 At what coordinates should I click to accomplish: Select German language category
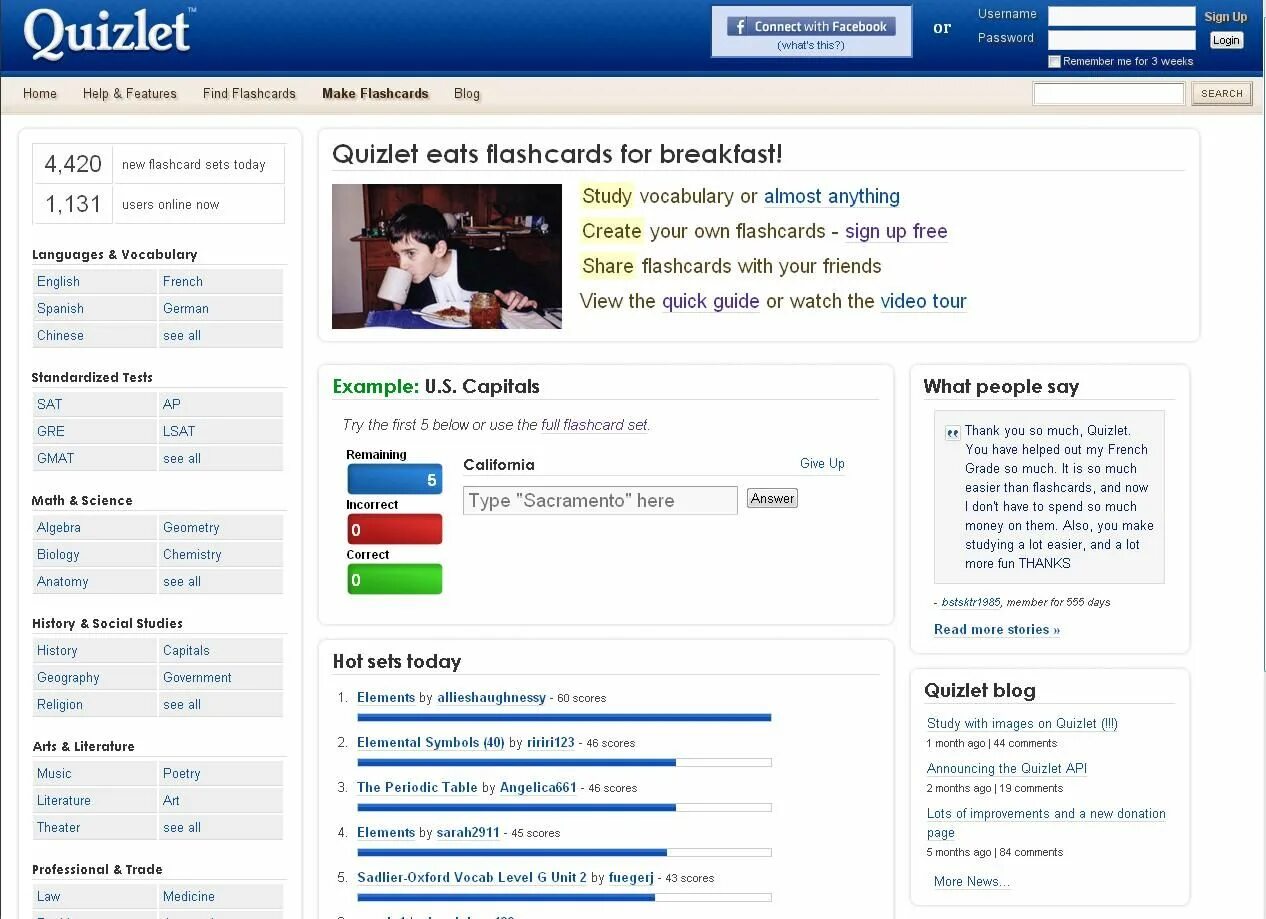[186, 309]
